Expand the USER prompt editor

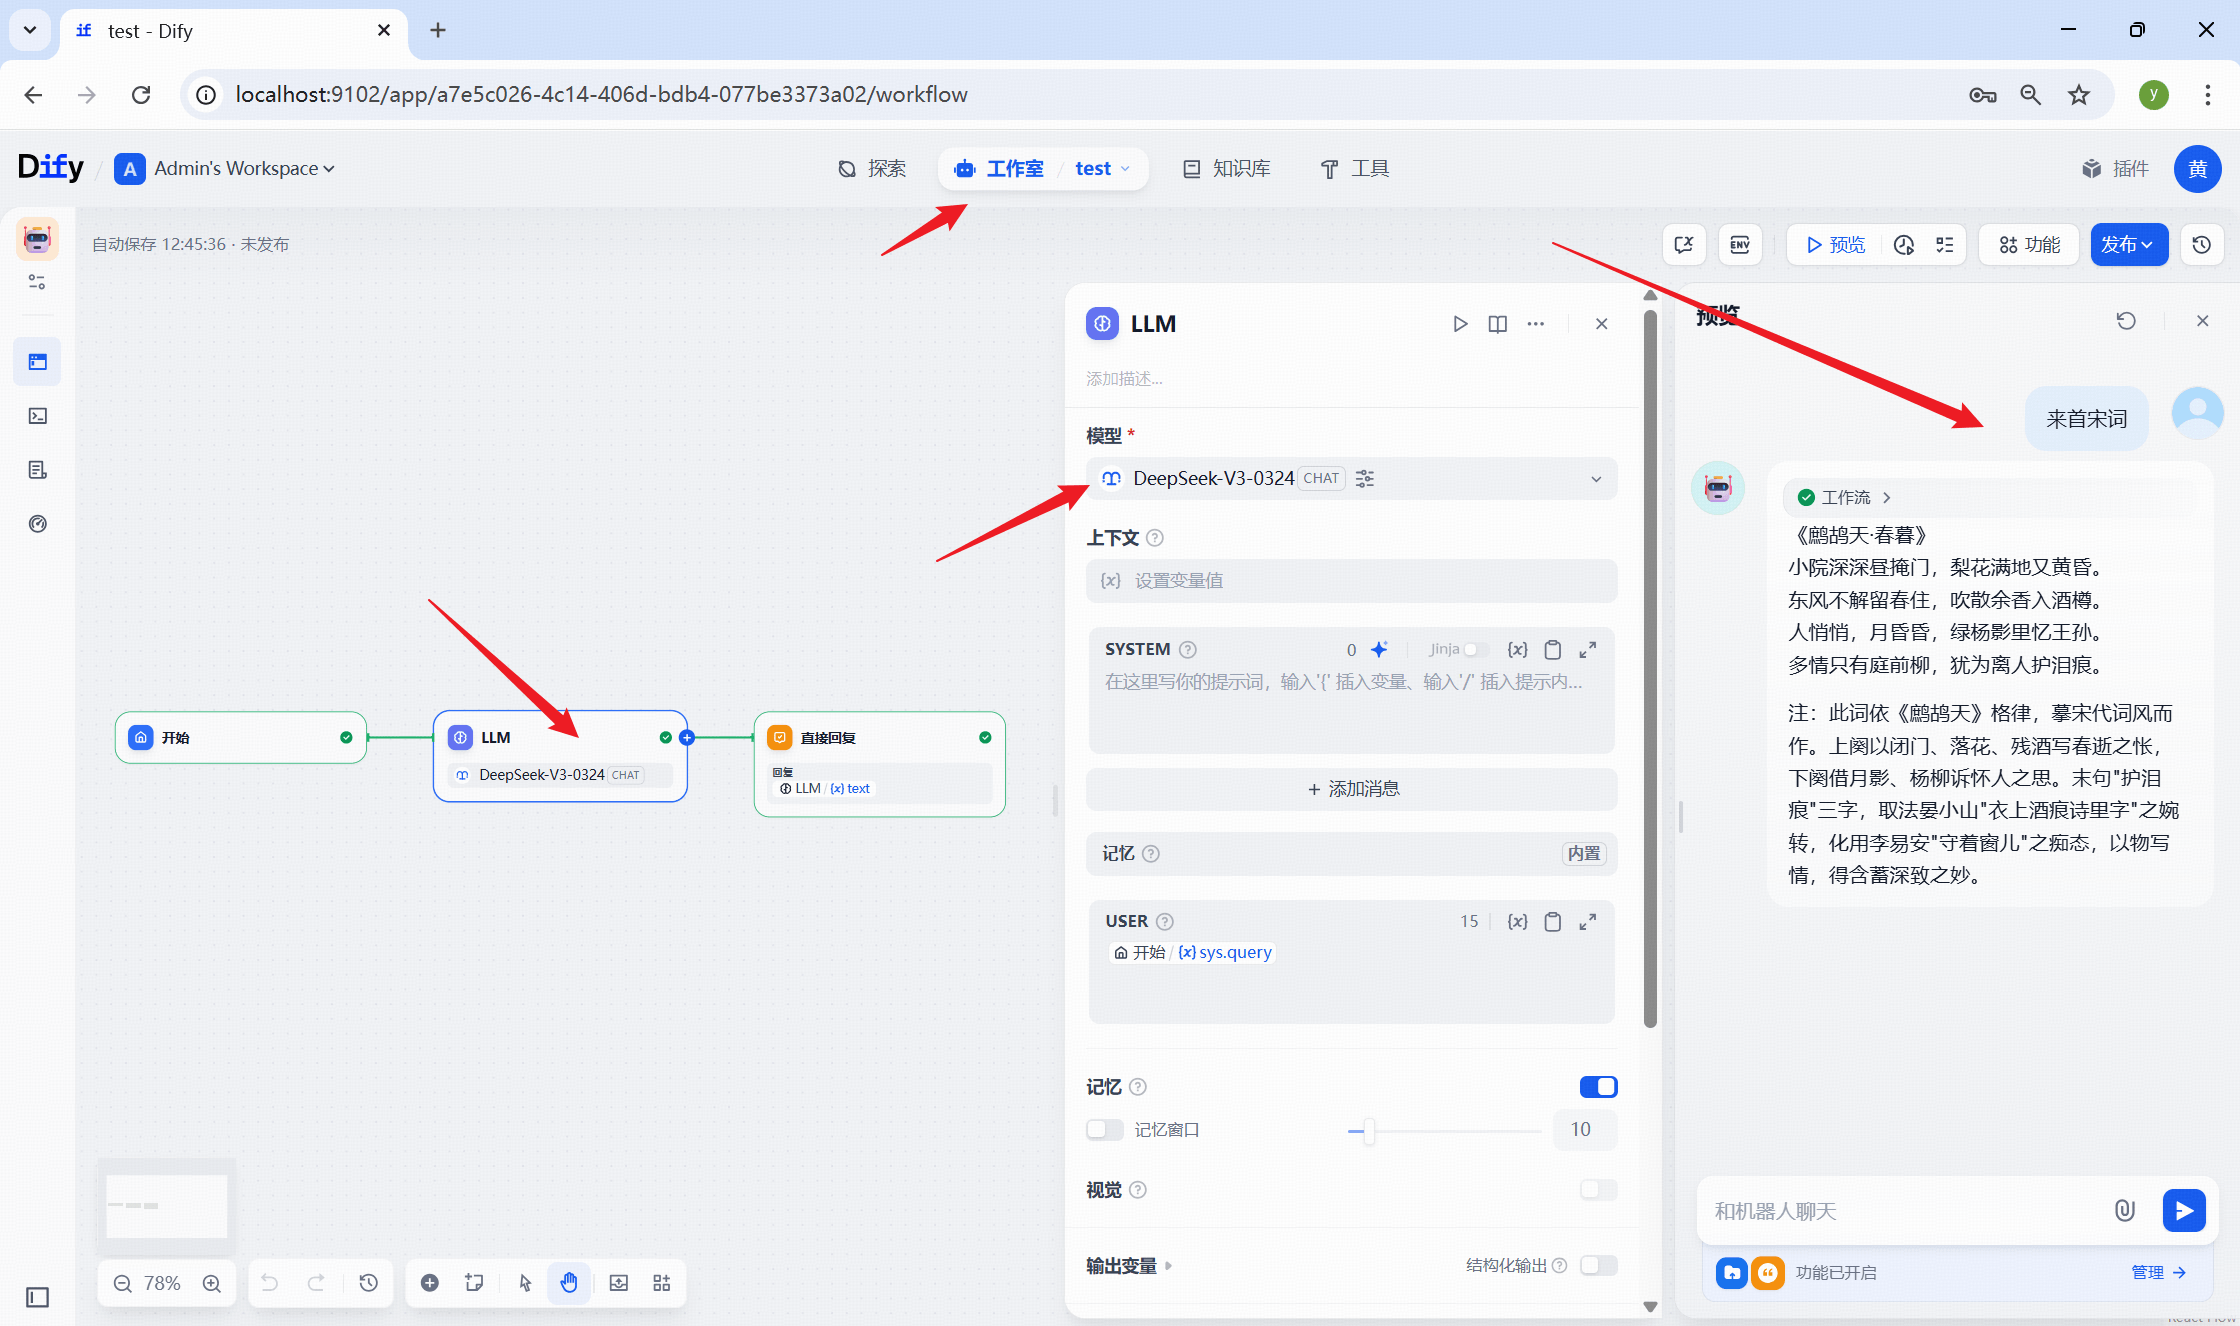pos(1587,922)
